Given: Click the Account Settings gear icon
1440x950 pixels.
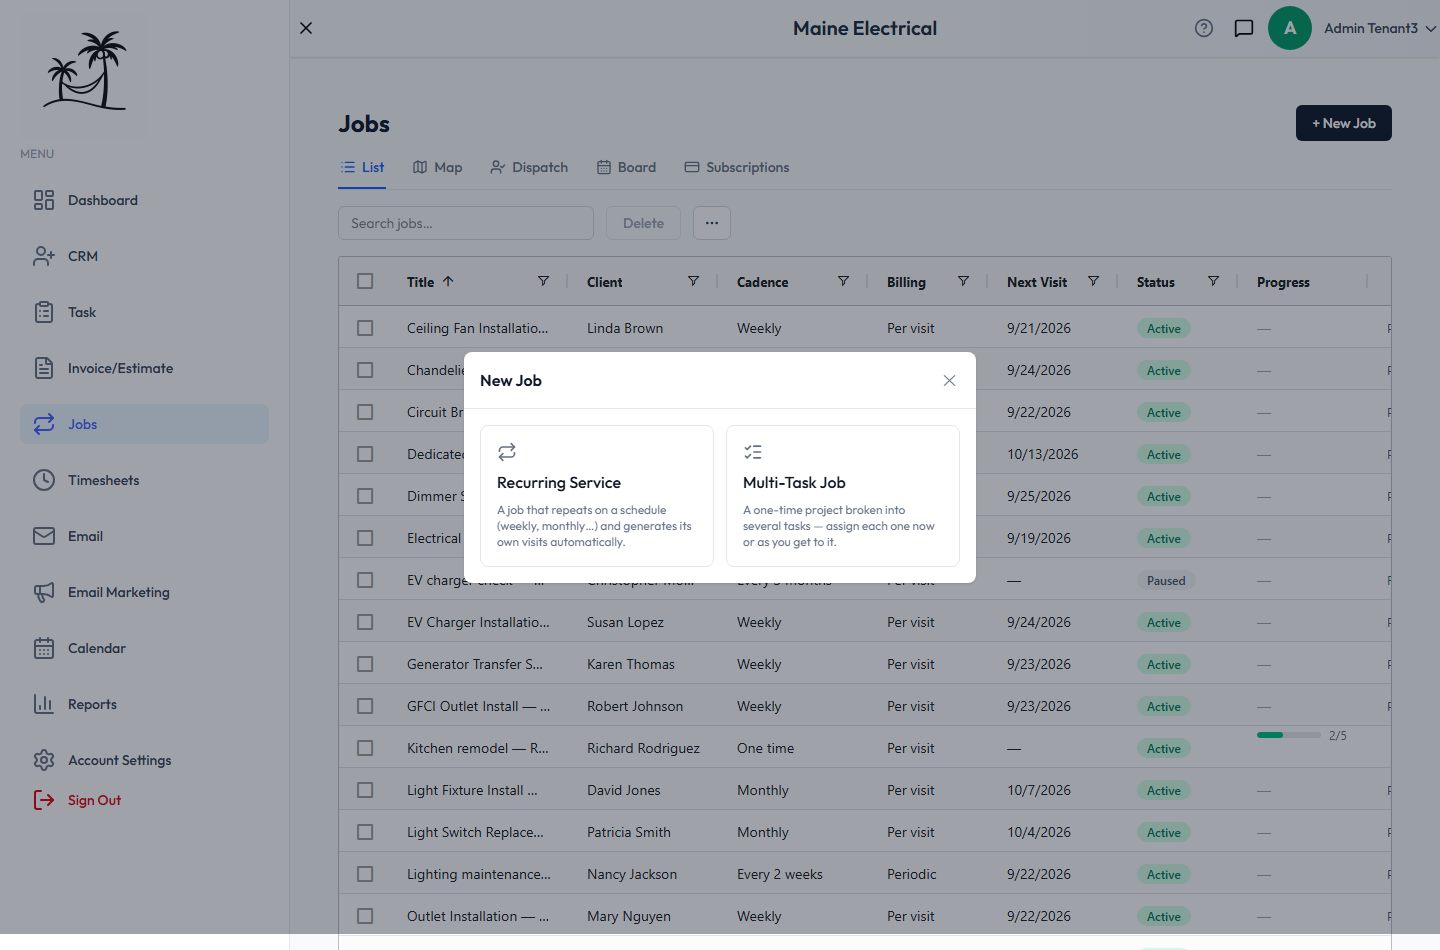Looking at the screenshot, I should point(44,760).
